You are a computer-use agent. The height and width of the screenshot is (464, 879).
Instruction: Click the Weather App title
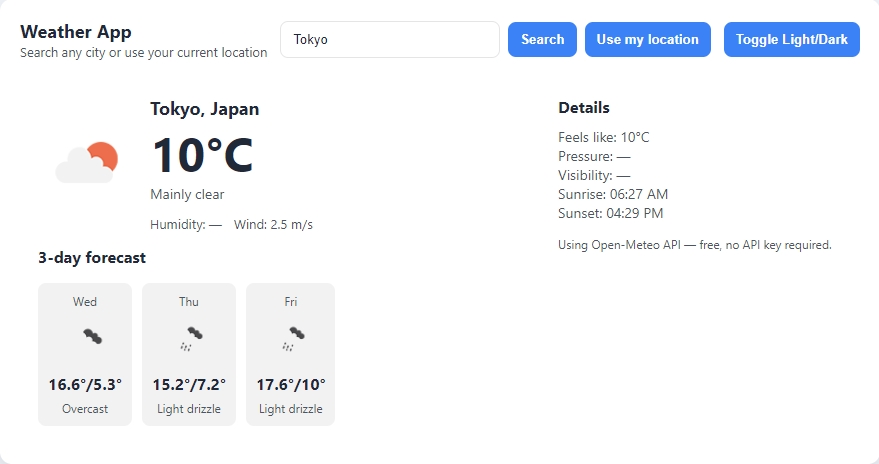[x=76, y=32]
